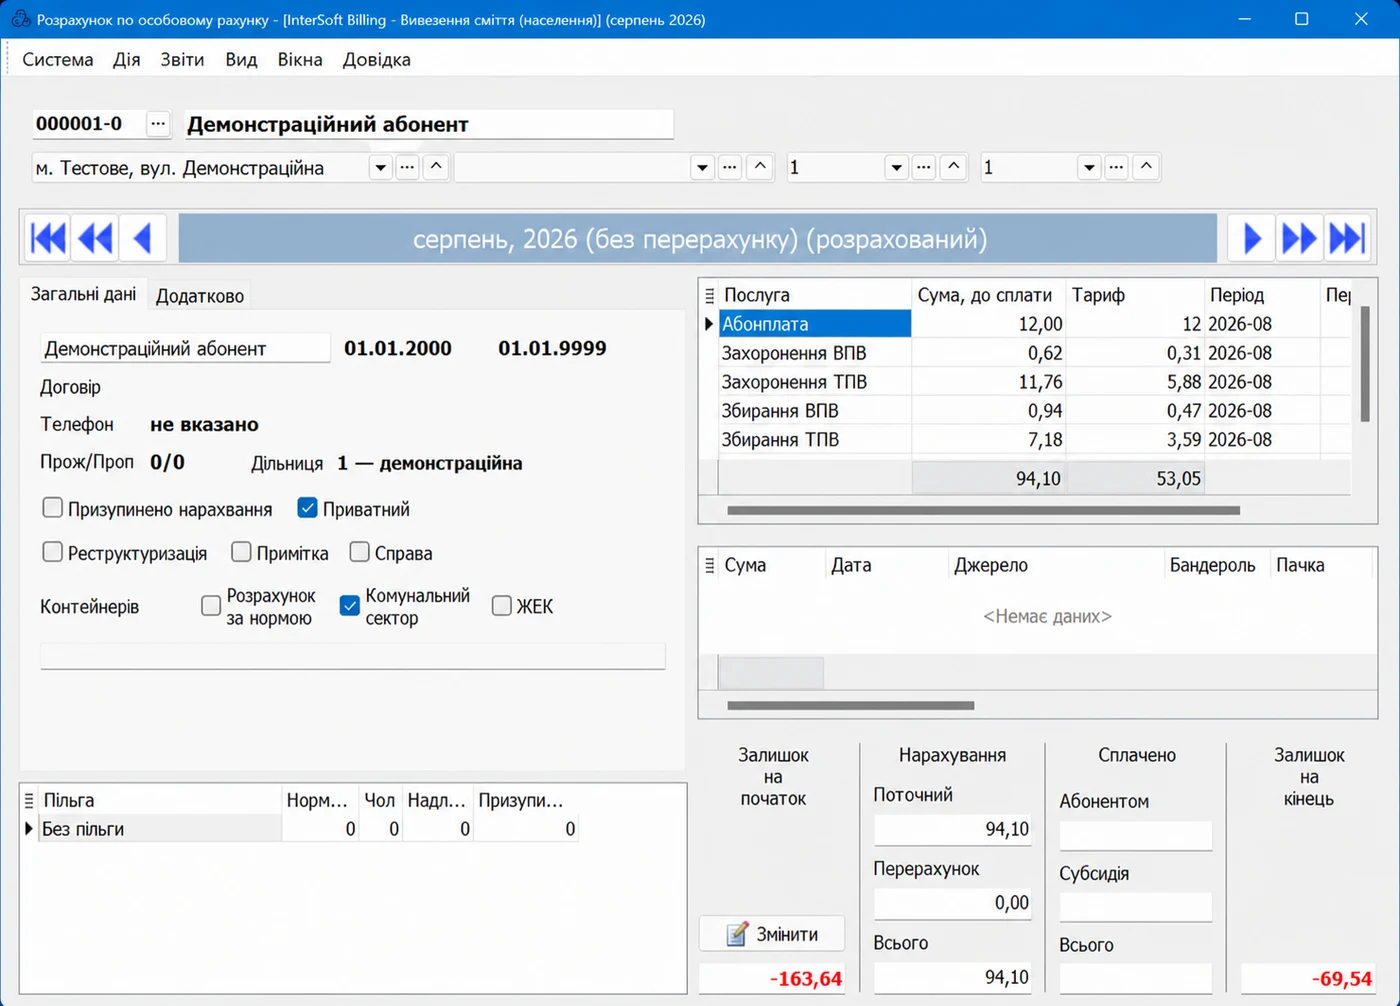
Task: Click the row indicator arrow beside Без пільги
Action: tap(29, 829)
